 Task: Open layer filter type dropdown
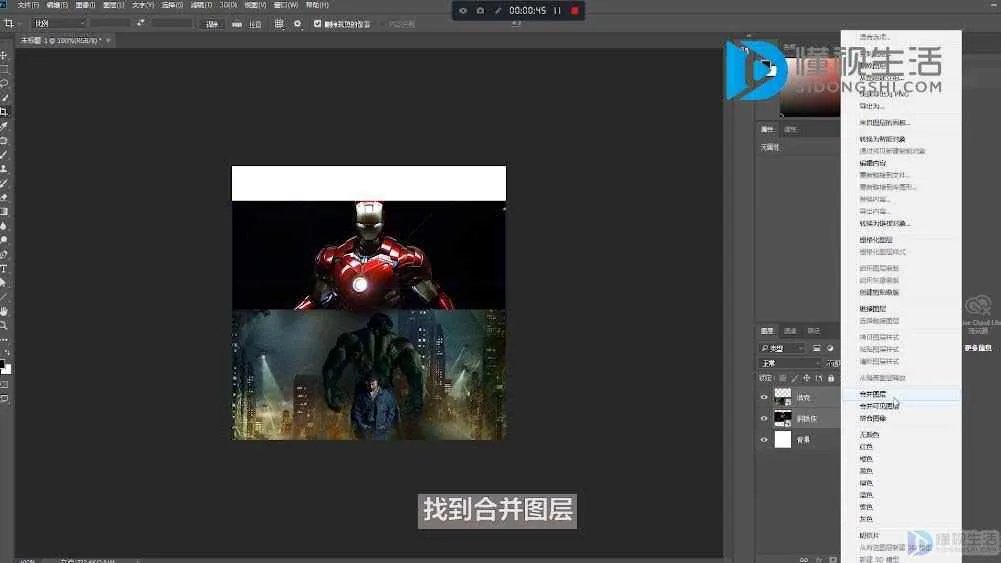coord(782,349)
